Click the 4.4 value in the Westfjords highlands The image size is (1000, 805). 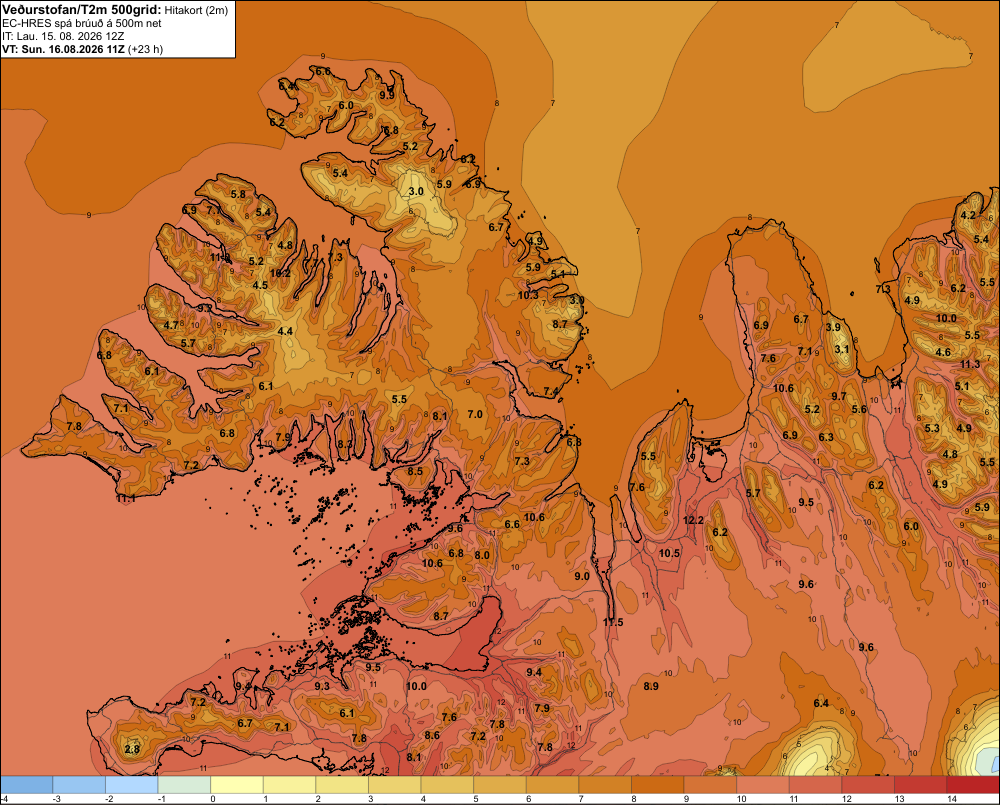(285, 331)
